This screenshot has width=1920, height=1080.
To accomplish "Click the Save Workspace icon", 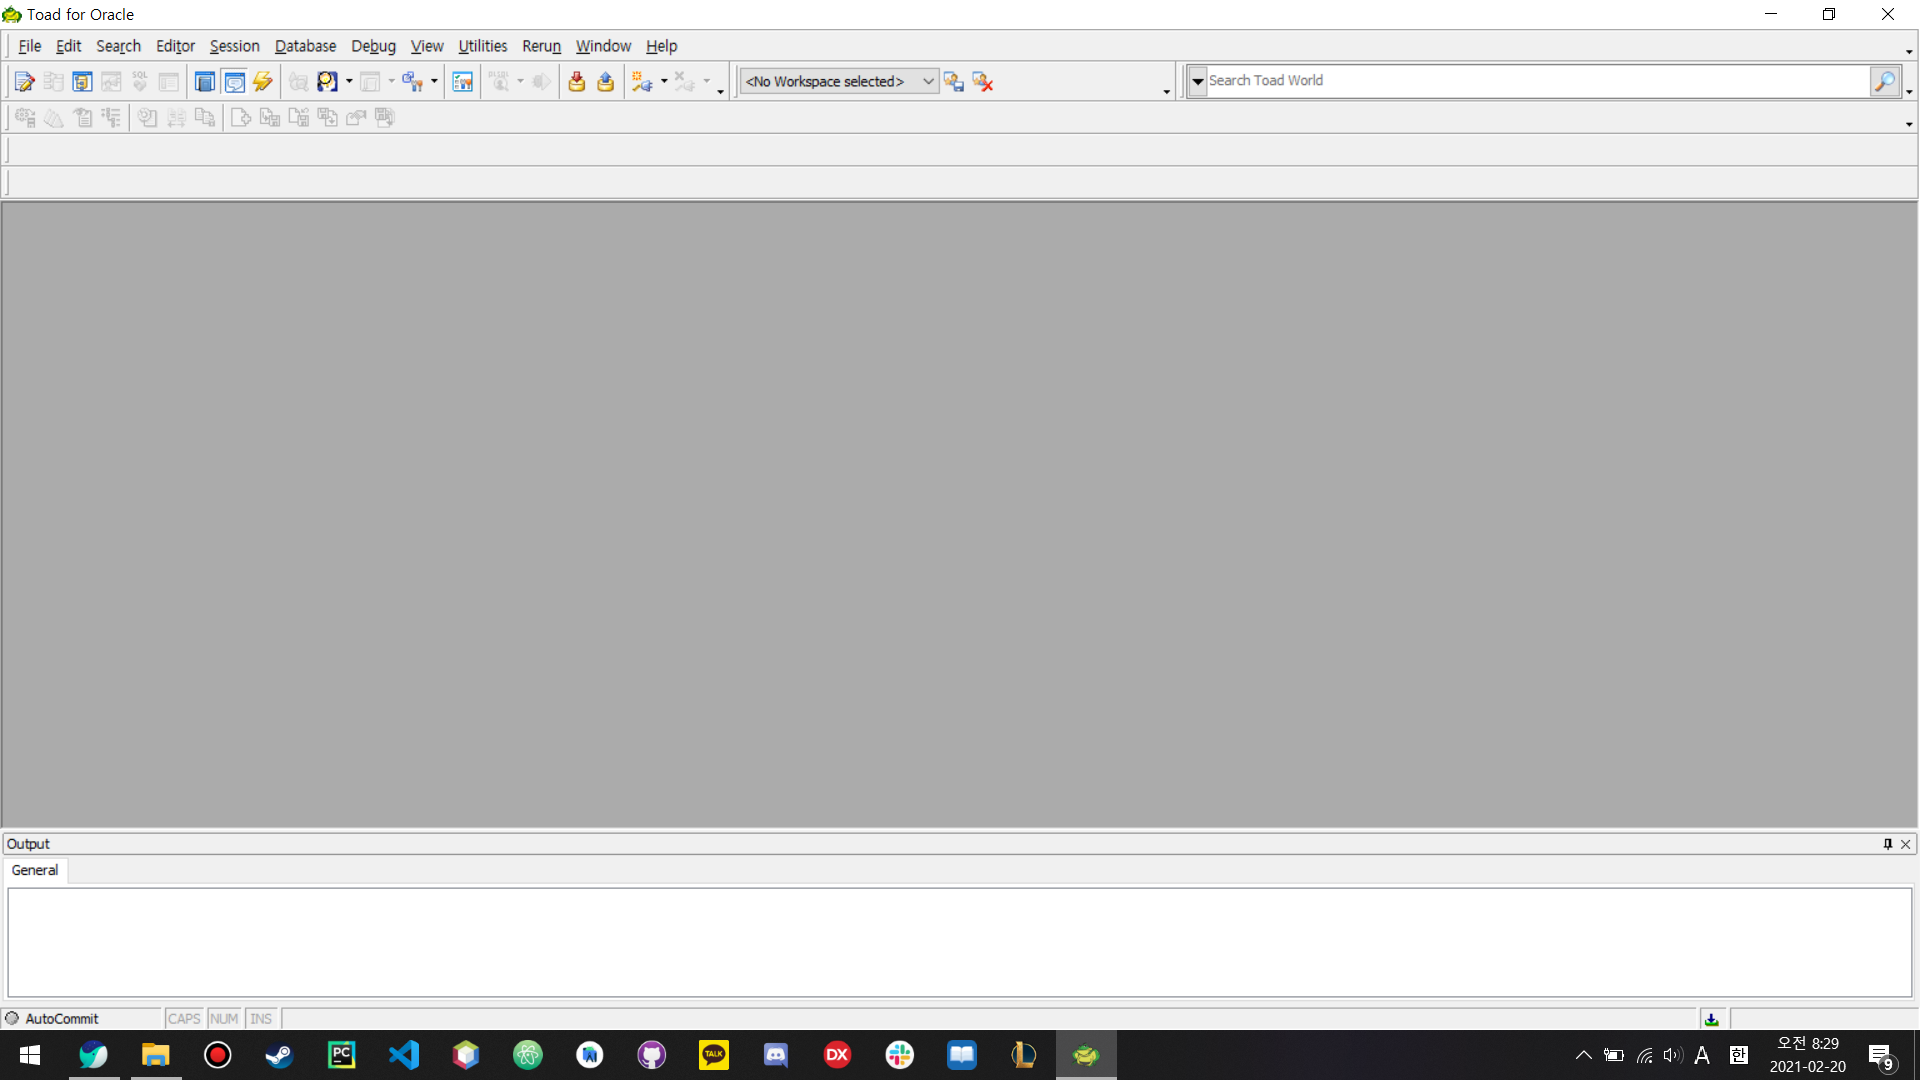I will pos(954,82).
